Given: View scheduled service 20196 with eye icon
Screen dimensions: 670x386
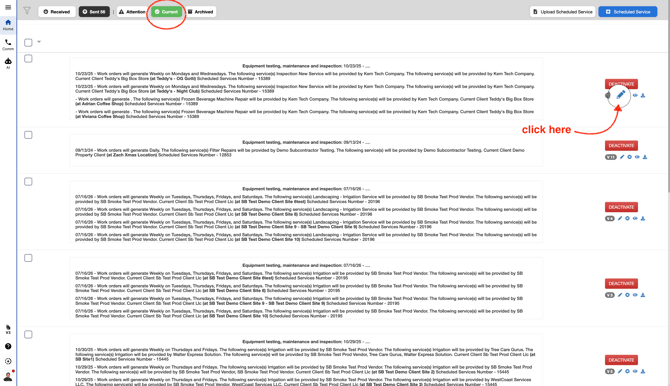Looking at the screenshot, I should coord(635,218).
